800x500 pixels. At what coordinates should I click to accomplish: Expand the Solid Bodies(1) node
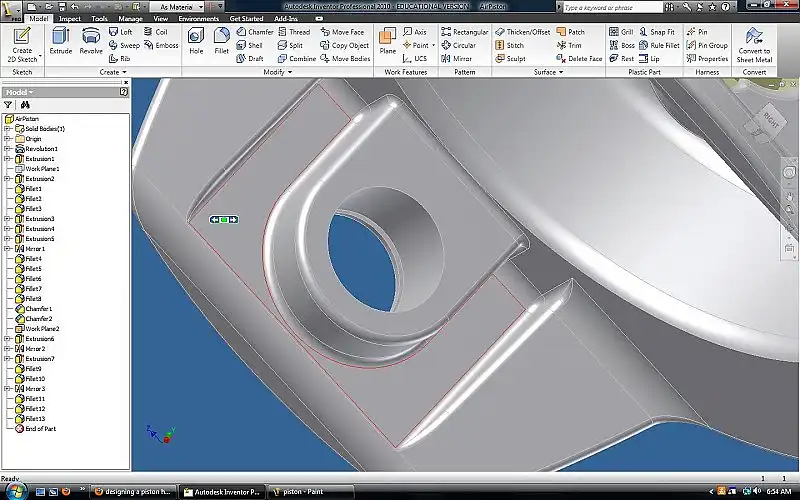click(7, 129)
